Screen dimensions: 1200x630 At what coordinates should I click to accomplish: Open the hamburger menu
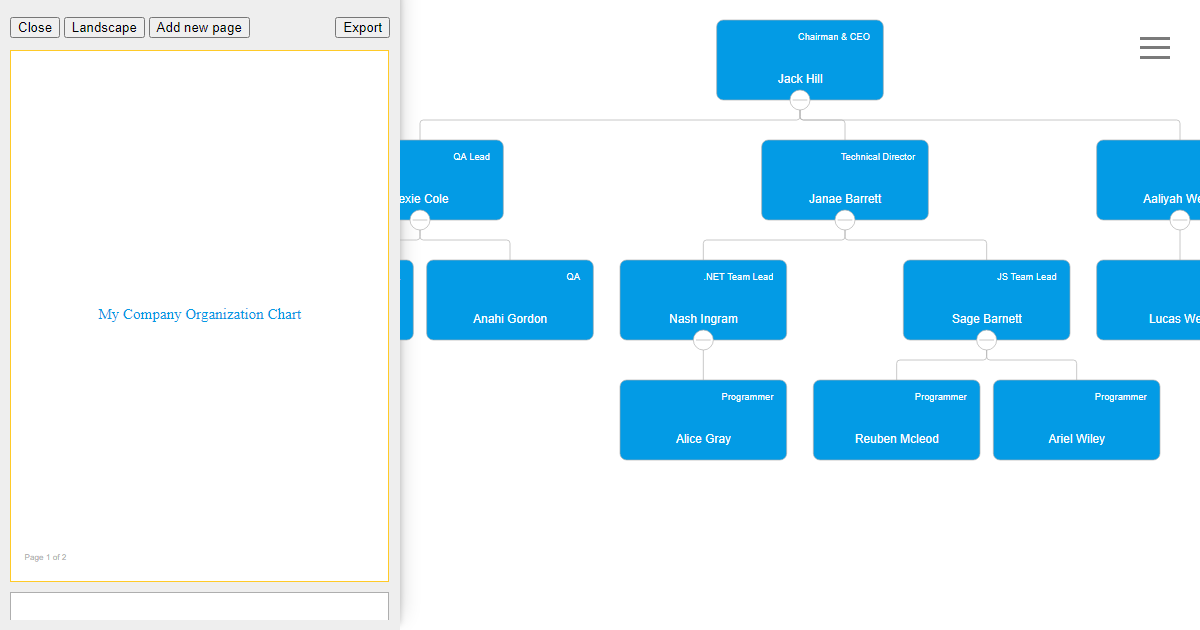pyautogui.click(x=1155, y=47)
